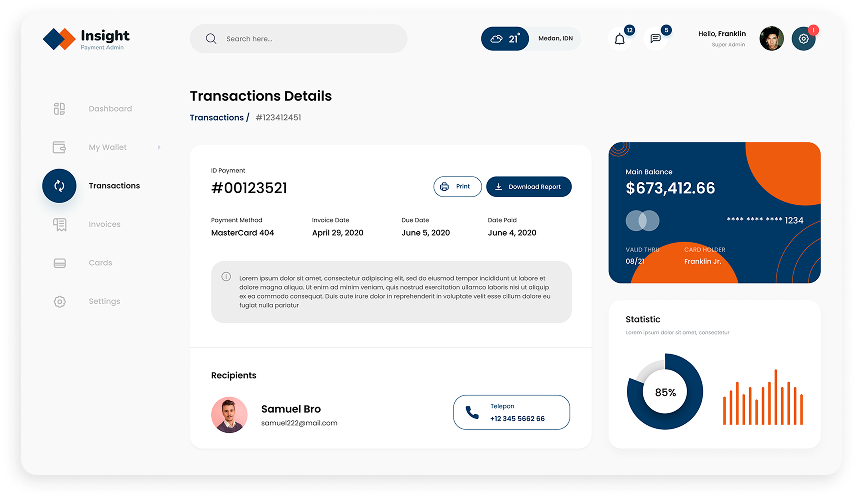Click the info icon in note box
The height and width of the screenshot is (498, 857).
point(226,277)
